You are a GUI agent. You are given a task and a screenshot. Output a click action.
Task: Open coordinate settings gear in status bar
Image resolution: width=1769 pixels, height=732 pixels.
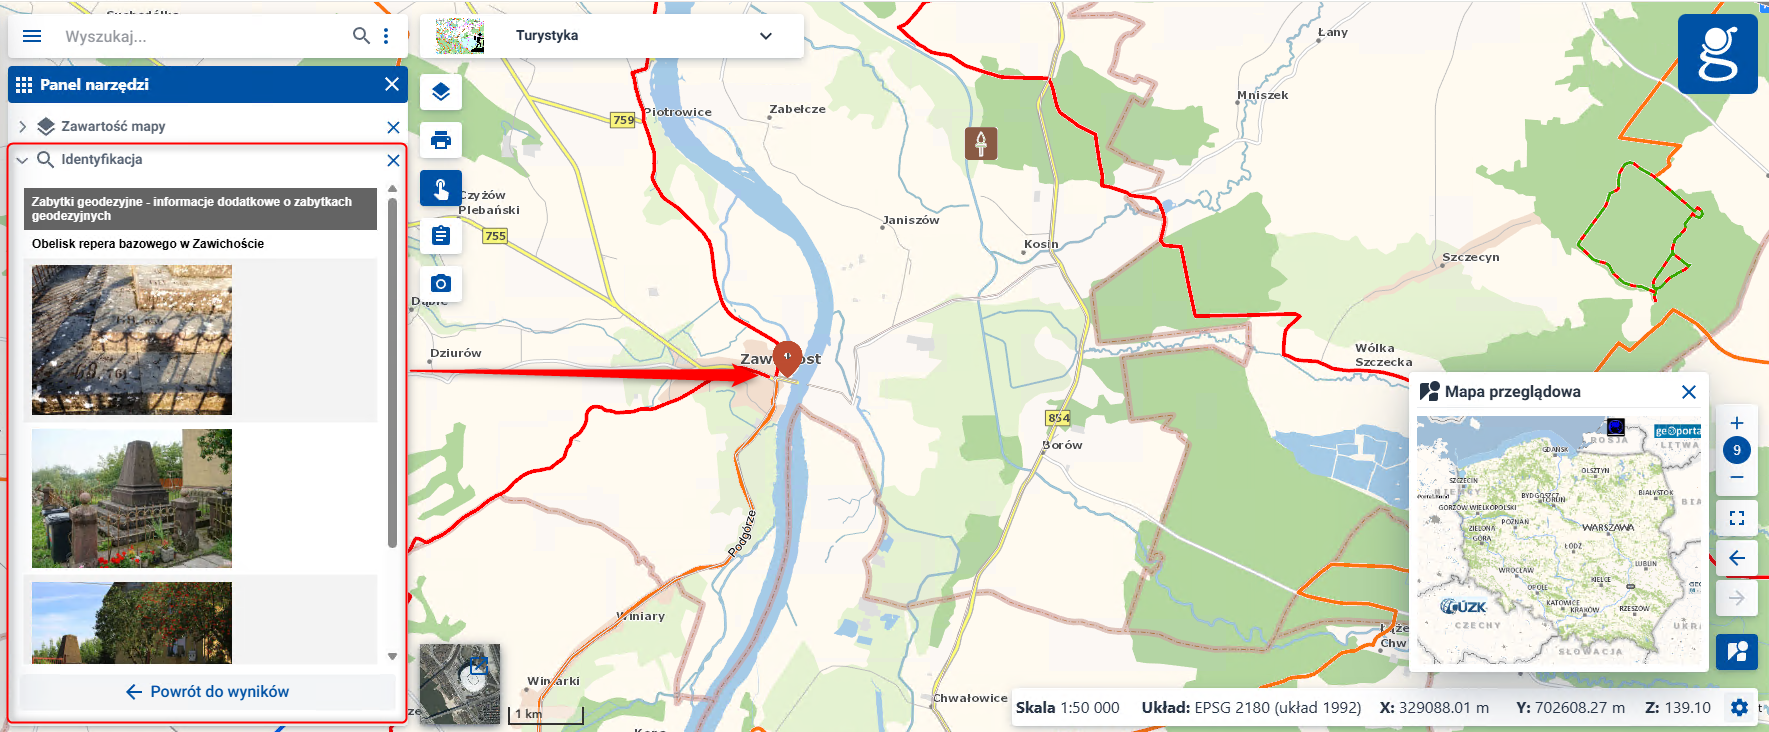pos(1739,708)
